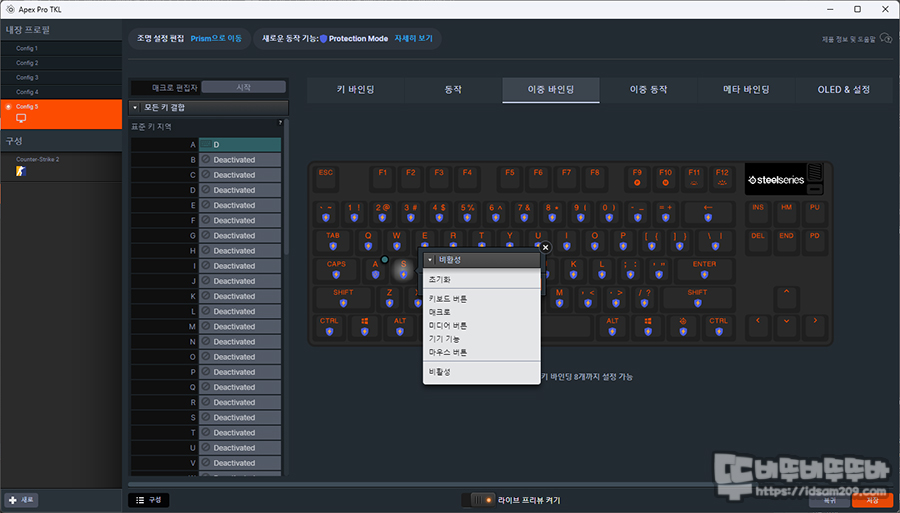Image resolution: width=900 pixels, height=513 pixels.
Task: Select the Config 3 profile
Action: 61,77
